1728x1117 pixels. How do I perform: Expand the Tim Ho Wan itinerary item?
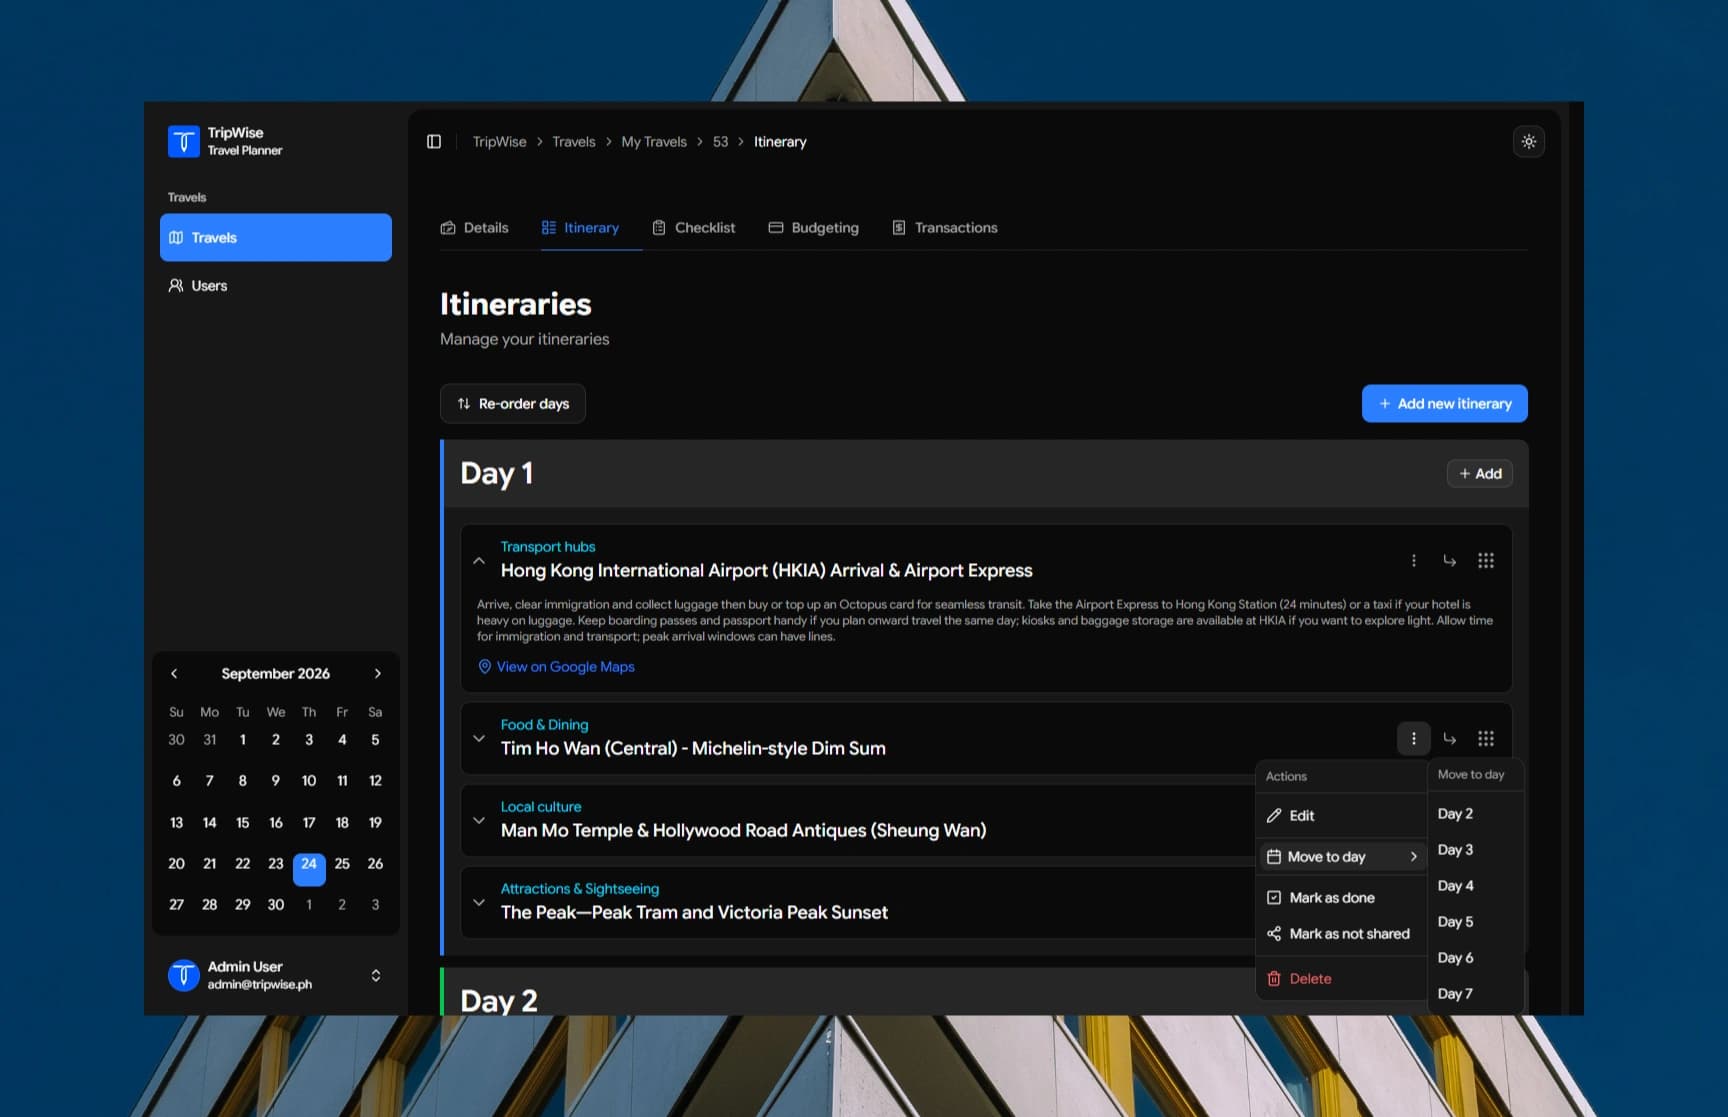479,739
